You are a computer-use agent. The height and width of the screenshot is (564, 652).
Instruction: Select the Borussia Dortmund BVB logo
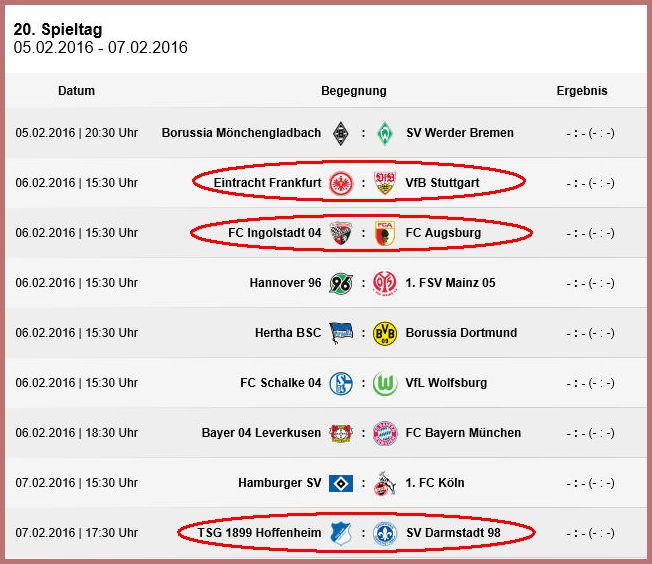pyautogui.click(x=385, y=333)
